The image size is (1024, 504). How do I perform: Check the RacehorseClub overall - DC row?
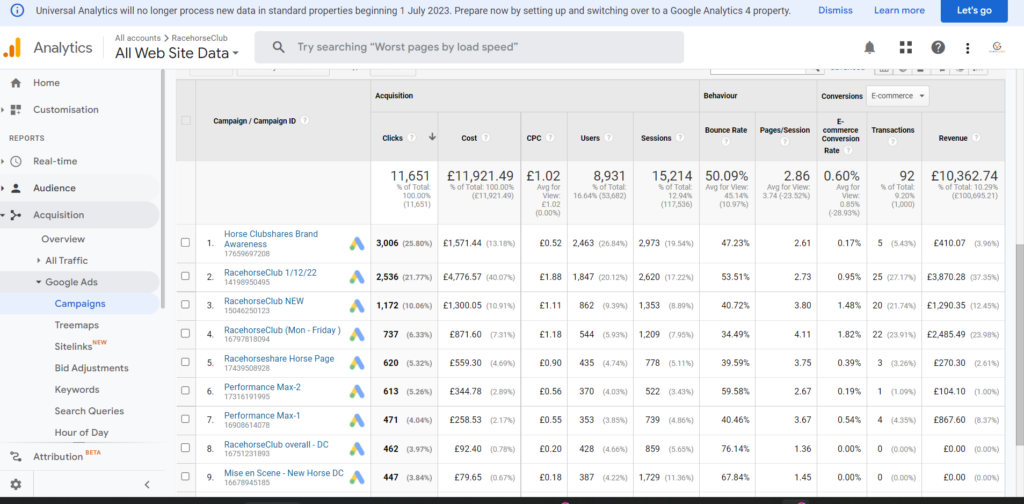[185, 448]
